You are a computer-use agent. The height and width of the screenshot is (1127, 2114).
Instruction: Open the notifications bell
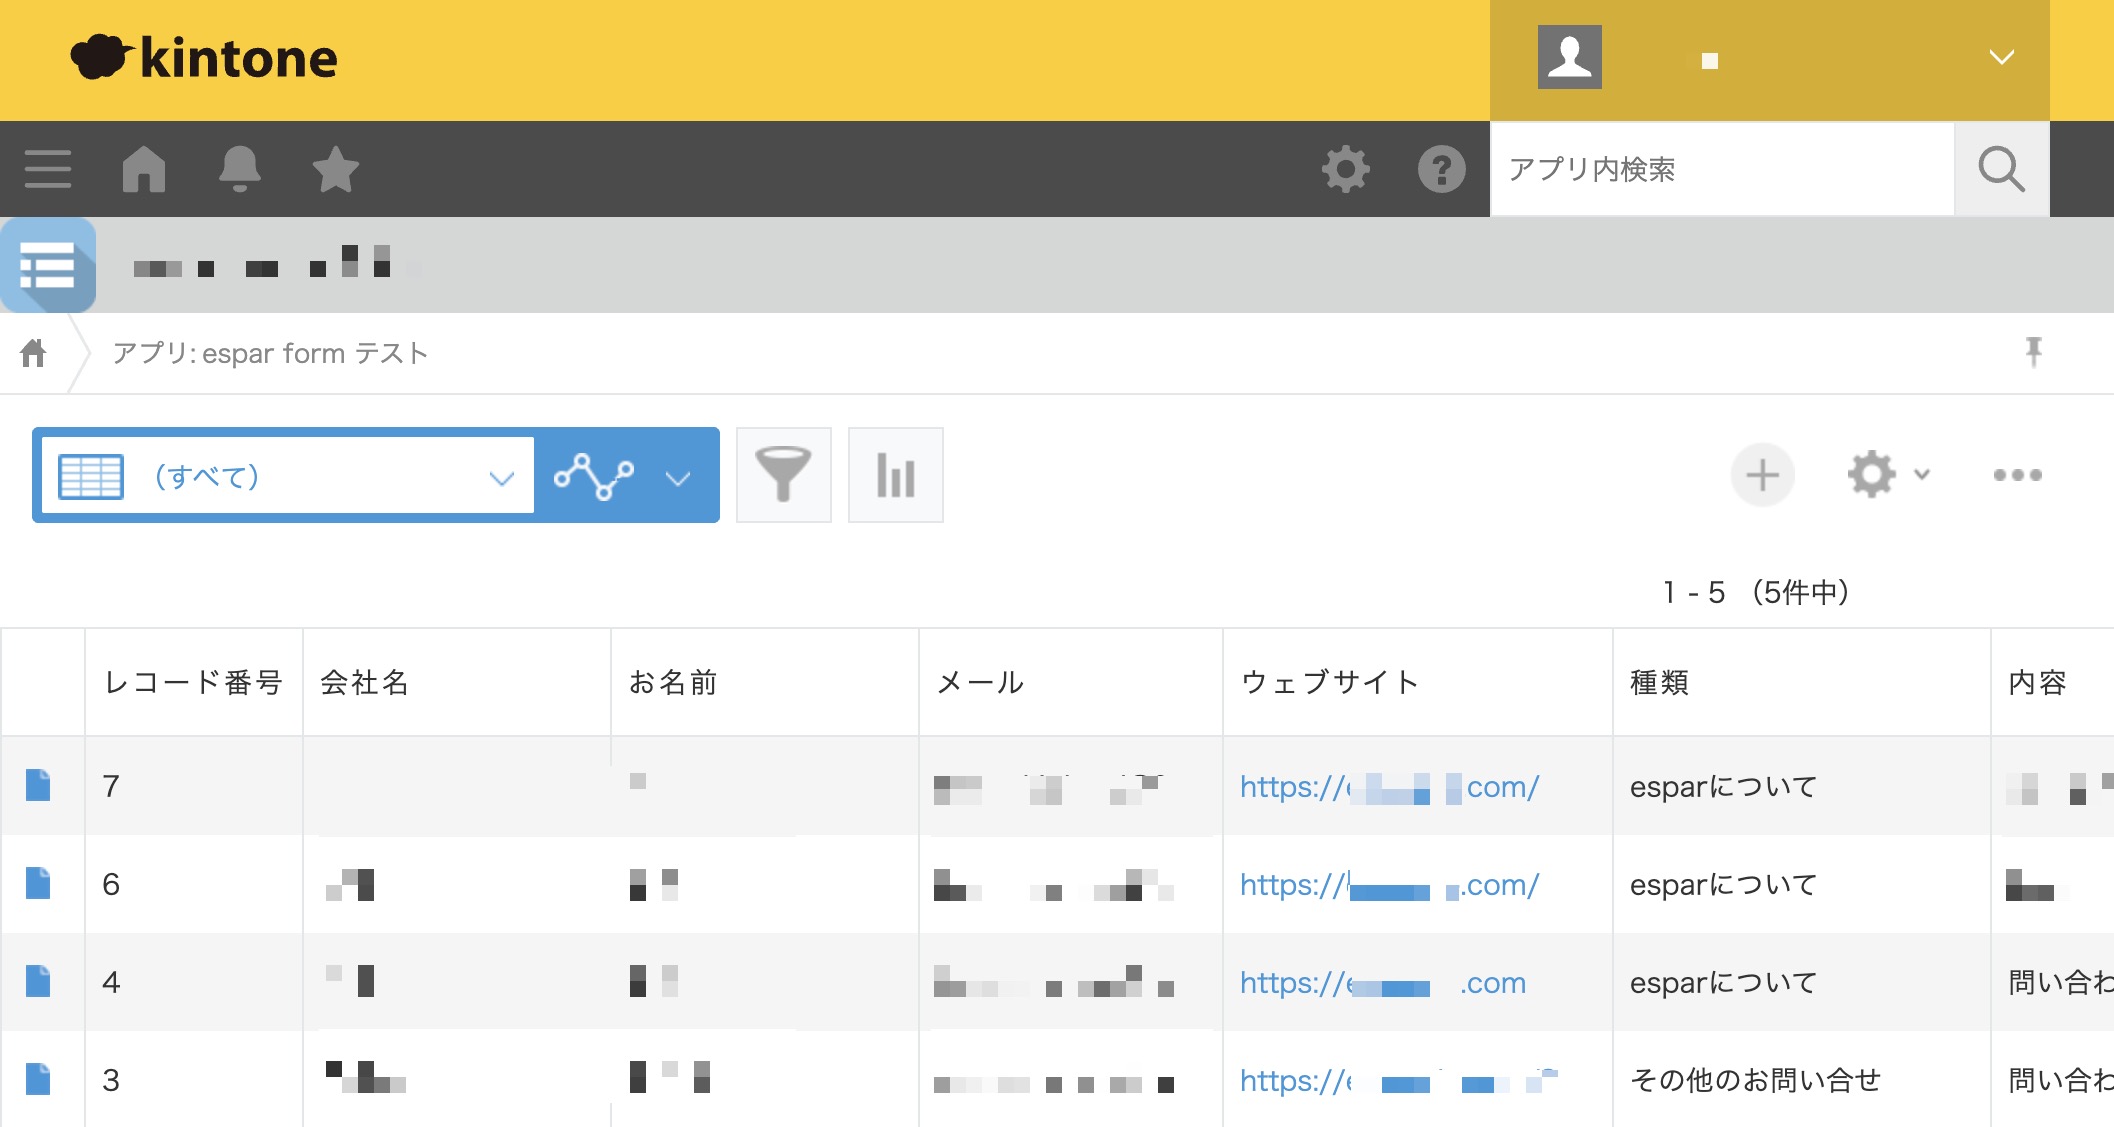pyautogui.click(x=240, y=169)
